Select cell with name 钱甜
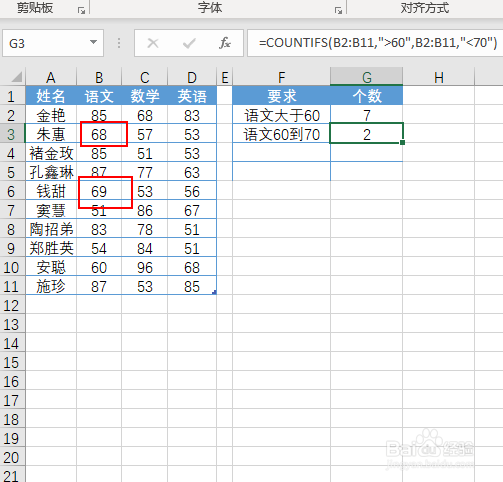 coord(51,191)
